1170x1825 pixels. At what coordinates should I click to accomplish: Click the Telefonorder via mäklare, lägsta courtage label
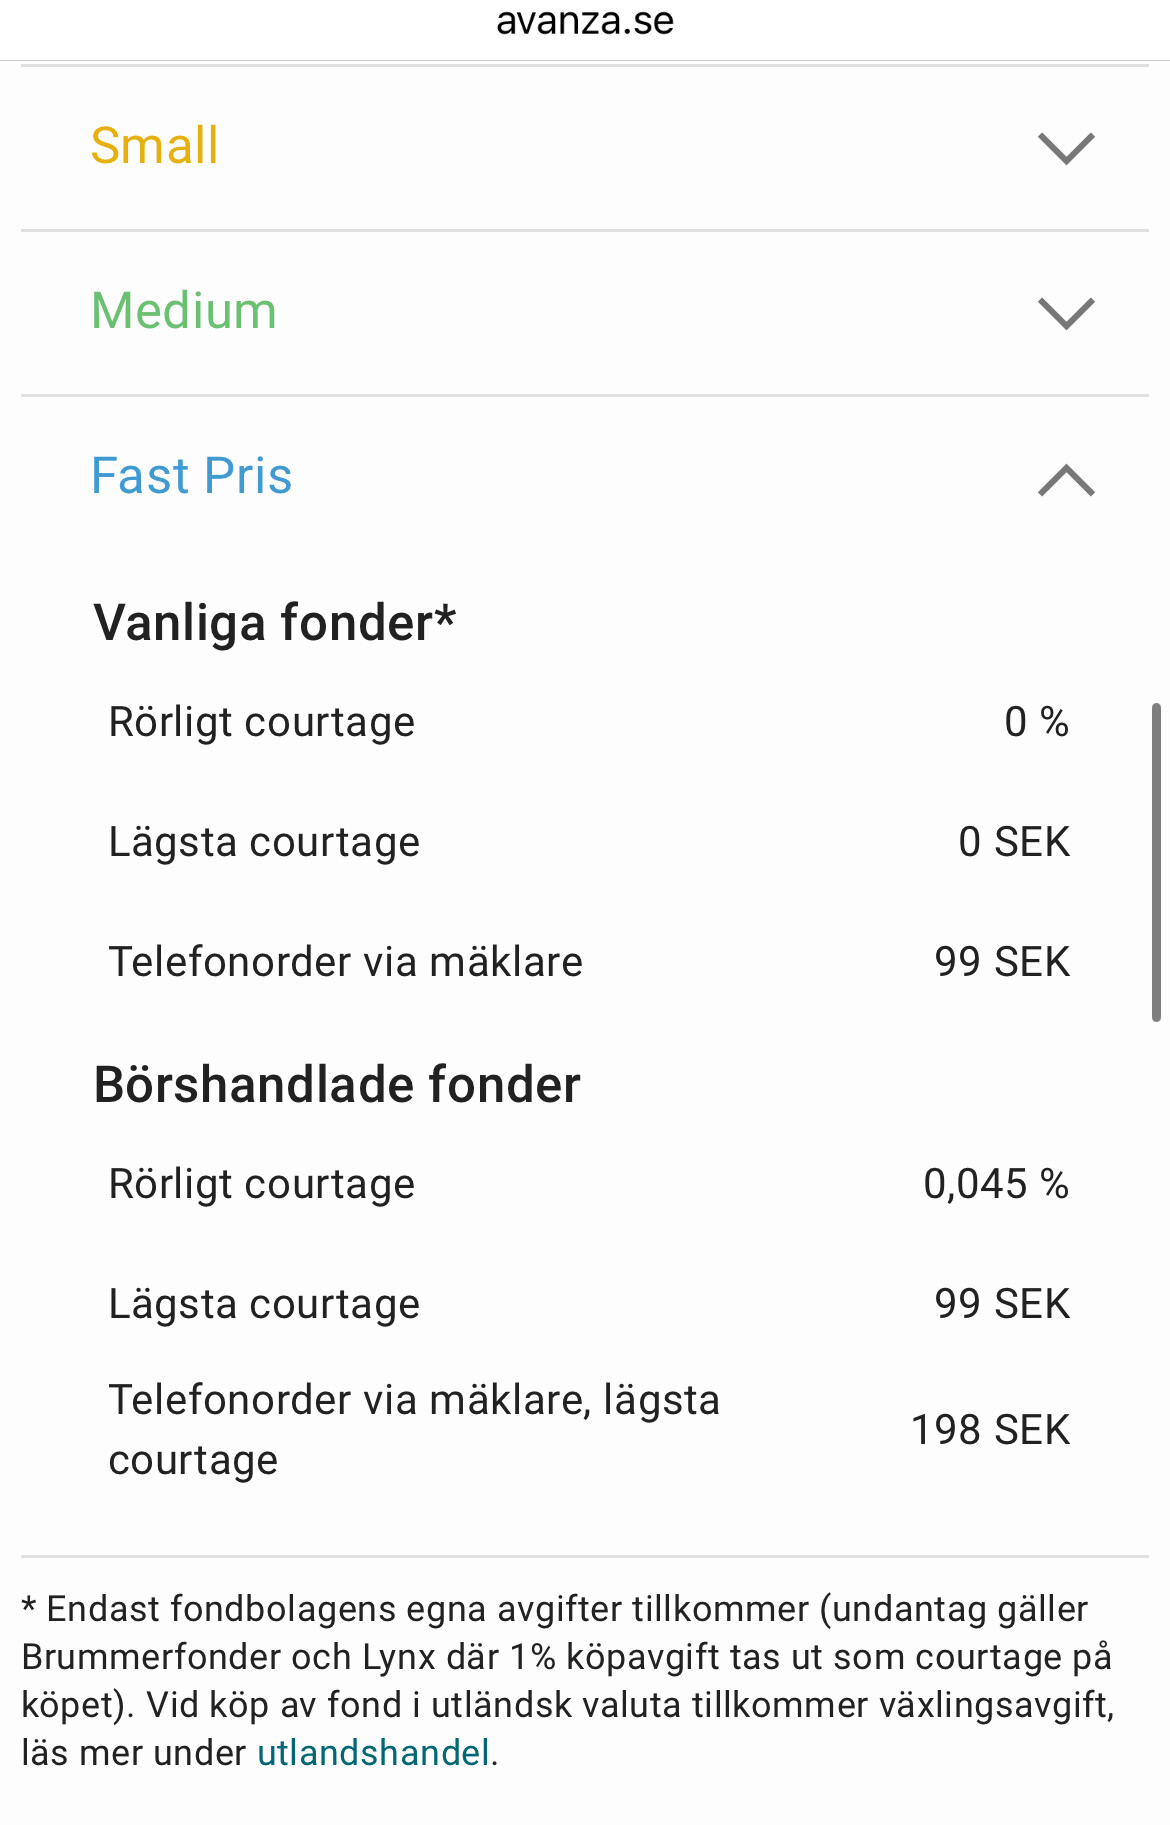[x=414, y=1430]
